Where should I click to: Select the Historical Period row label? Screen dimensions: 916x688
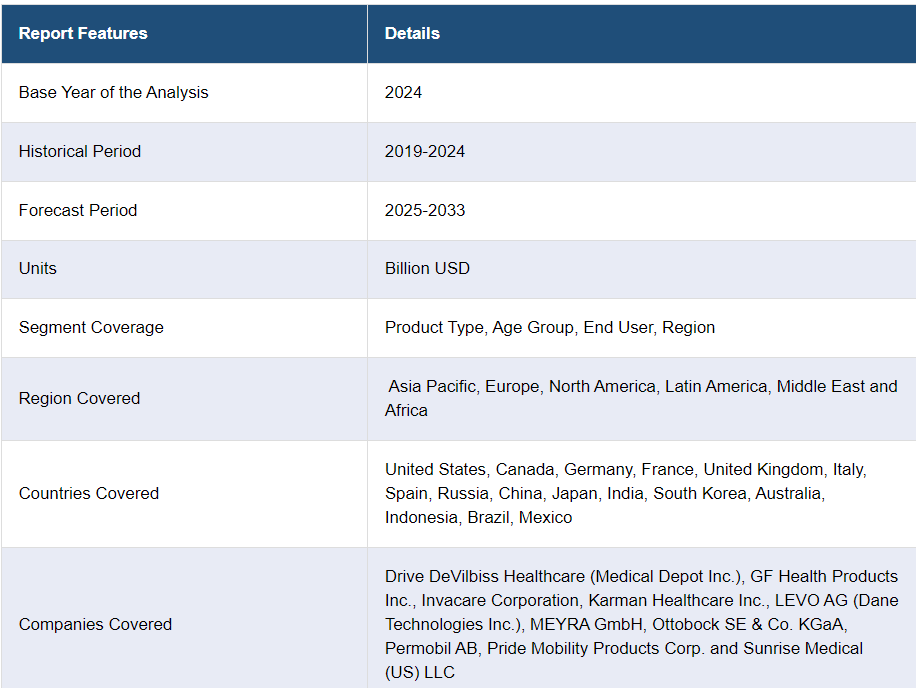pyautogui.click(x=80, y=152)
